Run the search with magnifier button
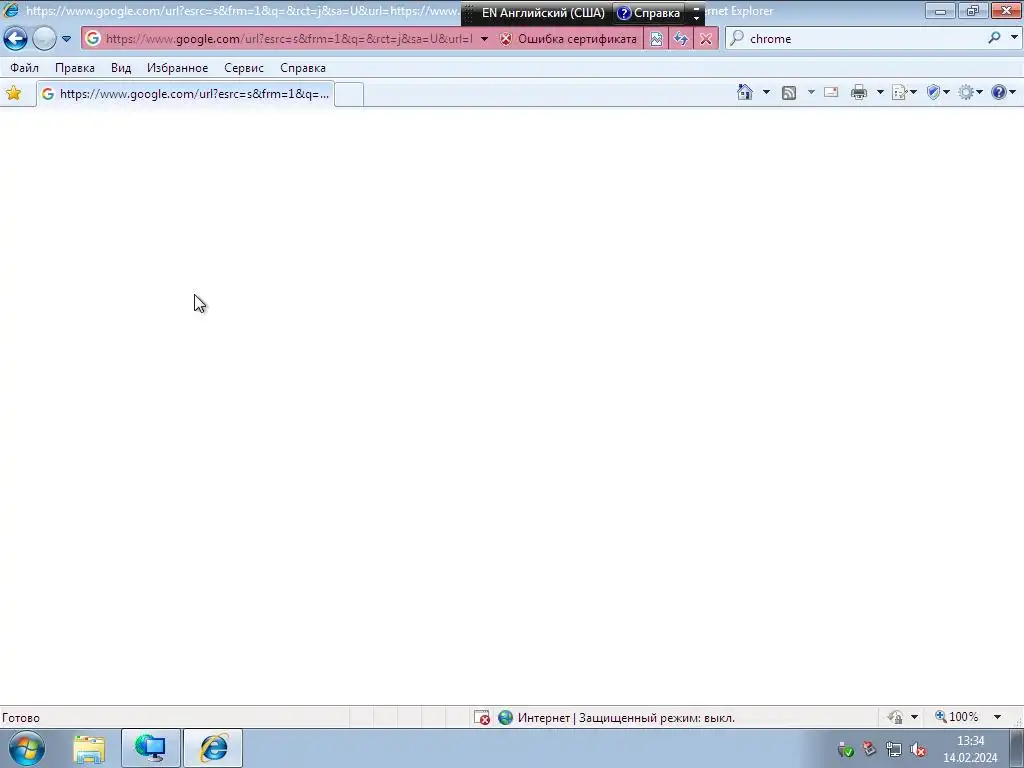The width and height of the screenshot is (1024, 768). [x=994, y=38]
